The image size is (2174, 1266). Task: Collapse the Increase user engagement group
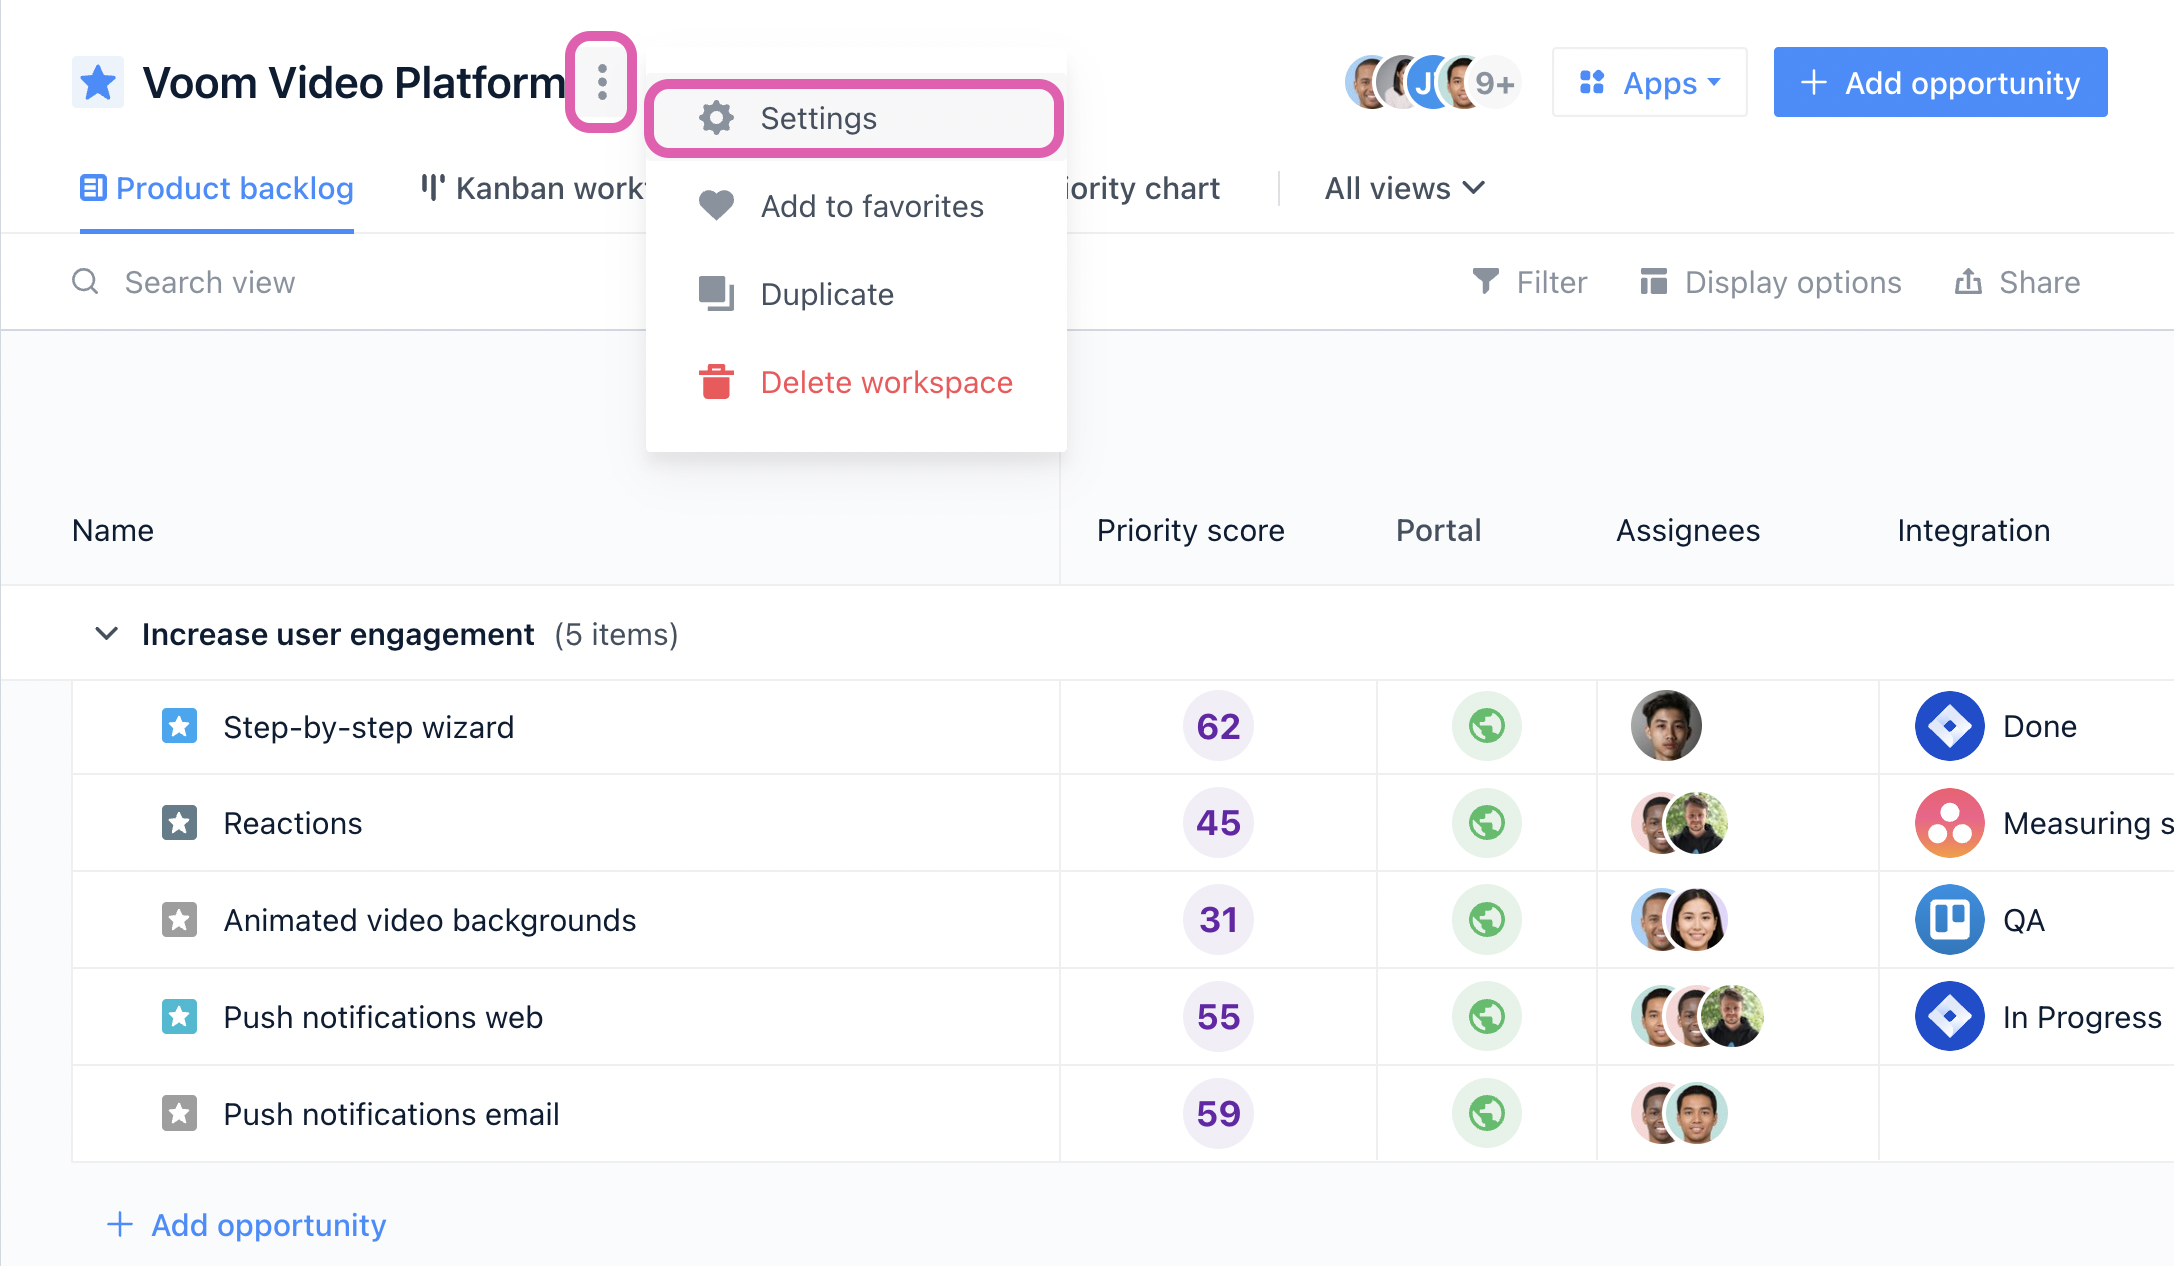point(106,634)
